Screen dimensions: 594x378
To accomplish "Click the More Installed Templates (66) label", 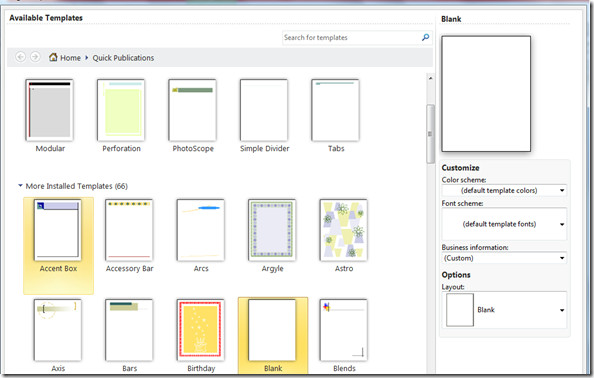I will pyautogui.click(x=77, y=186).
